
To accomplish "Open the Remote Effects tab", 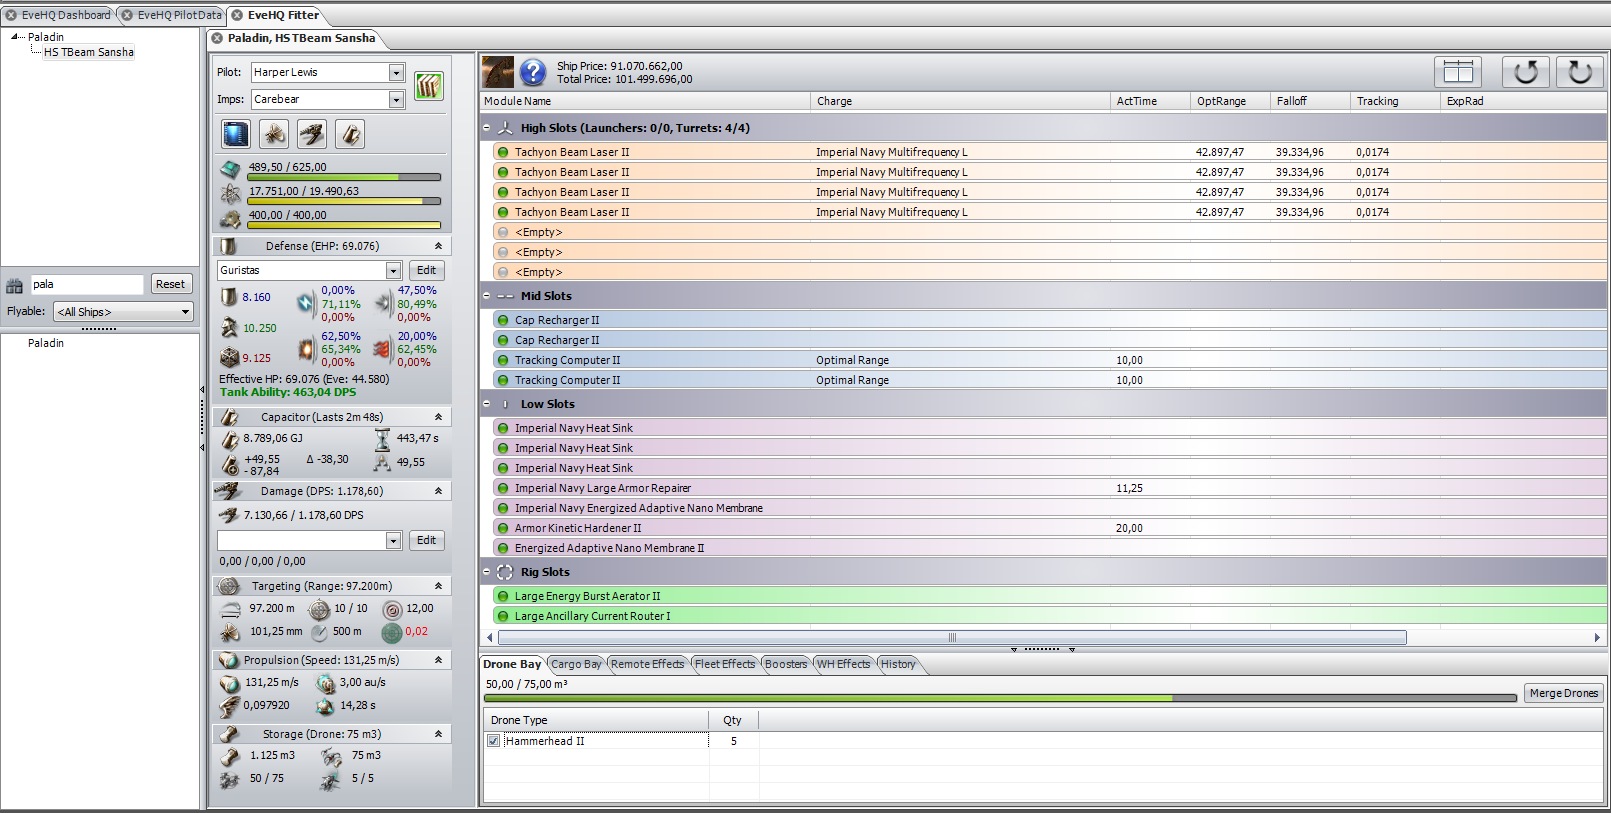I will click(647, 664).
